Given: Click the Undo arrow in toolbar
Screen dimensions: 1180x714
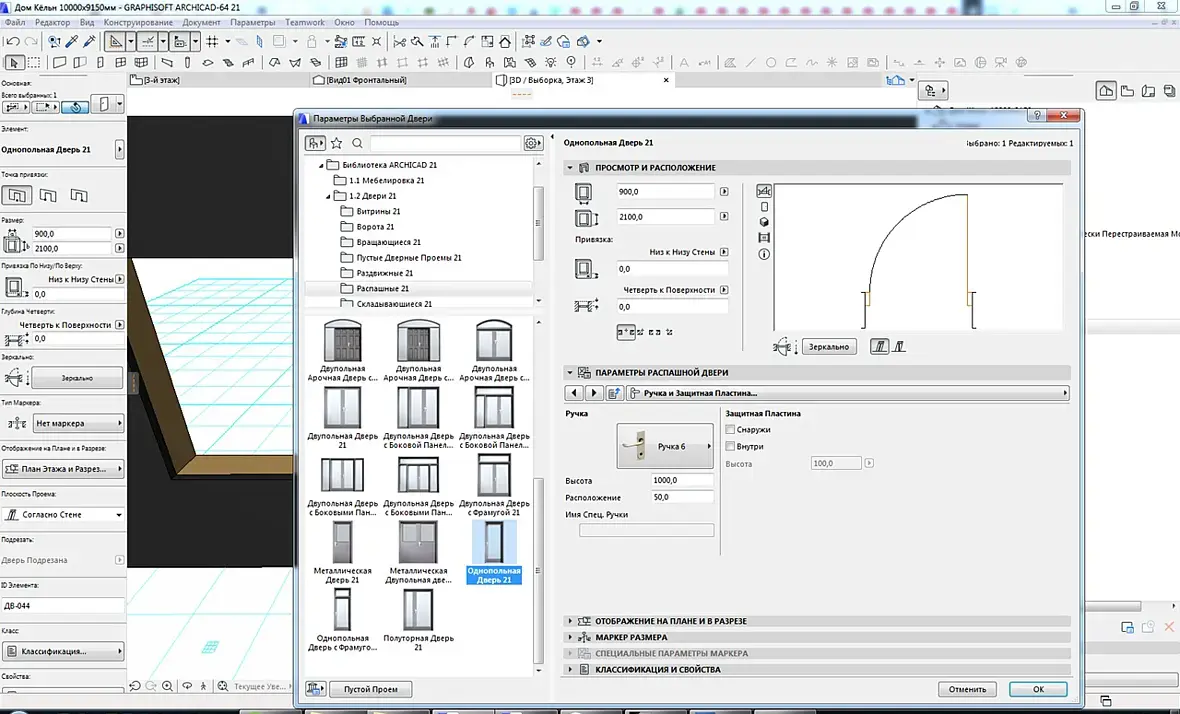Looking at the screenshot, I should (x=12, y=42).
